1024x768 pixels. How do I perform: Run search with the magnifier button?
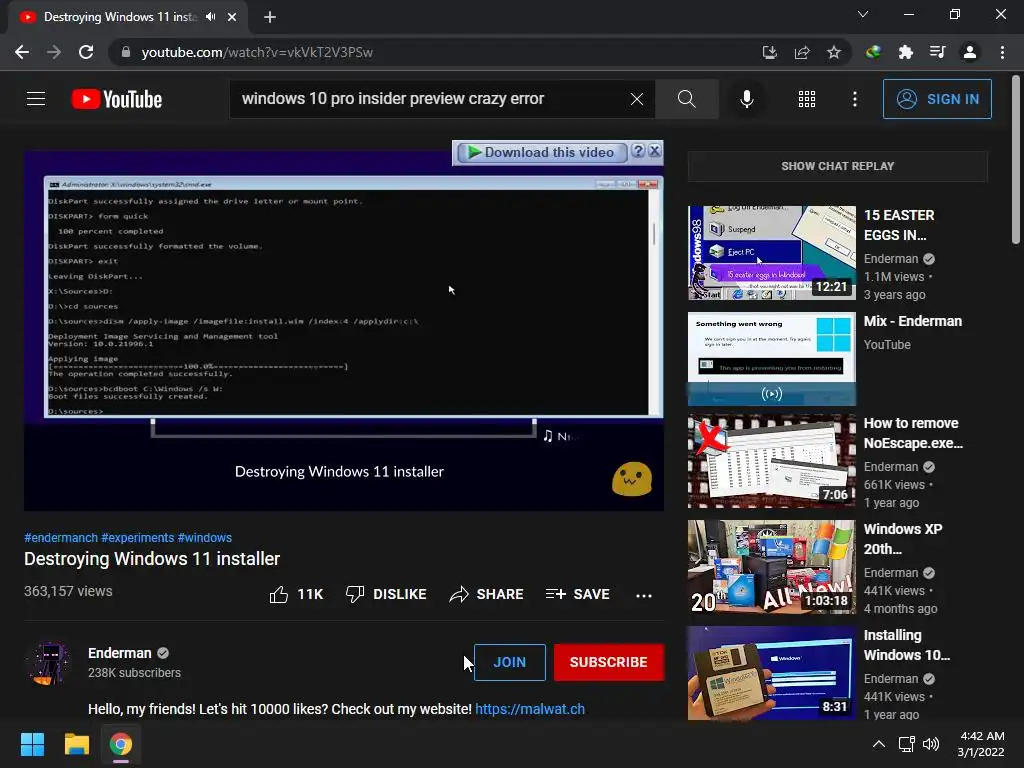686,99
